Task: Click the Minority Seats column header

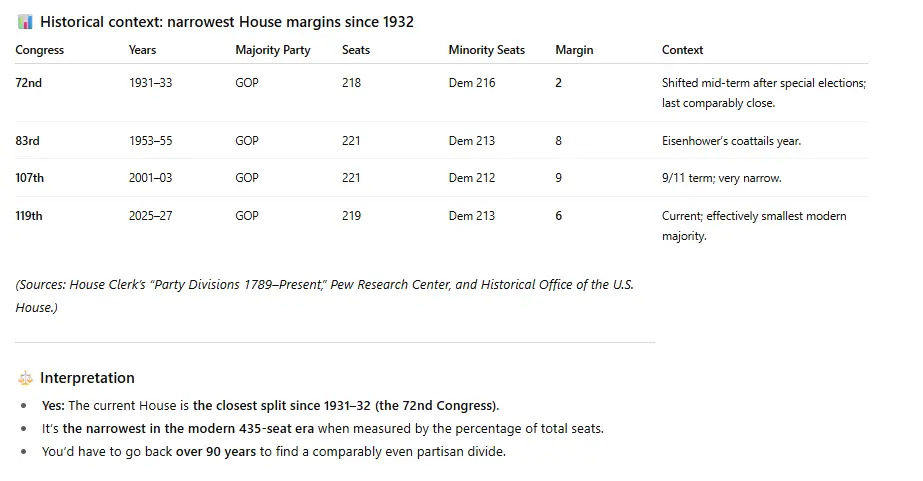Action: [486, 50]
